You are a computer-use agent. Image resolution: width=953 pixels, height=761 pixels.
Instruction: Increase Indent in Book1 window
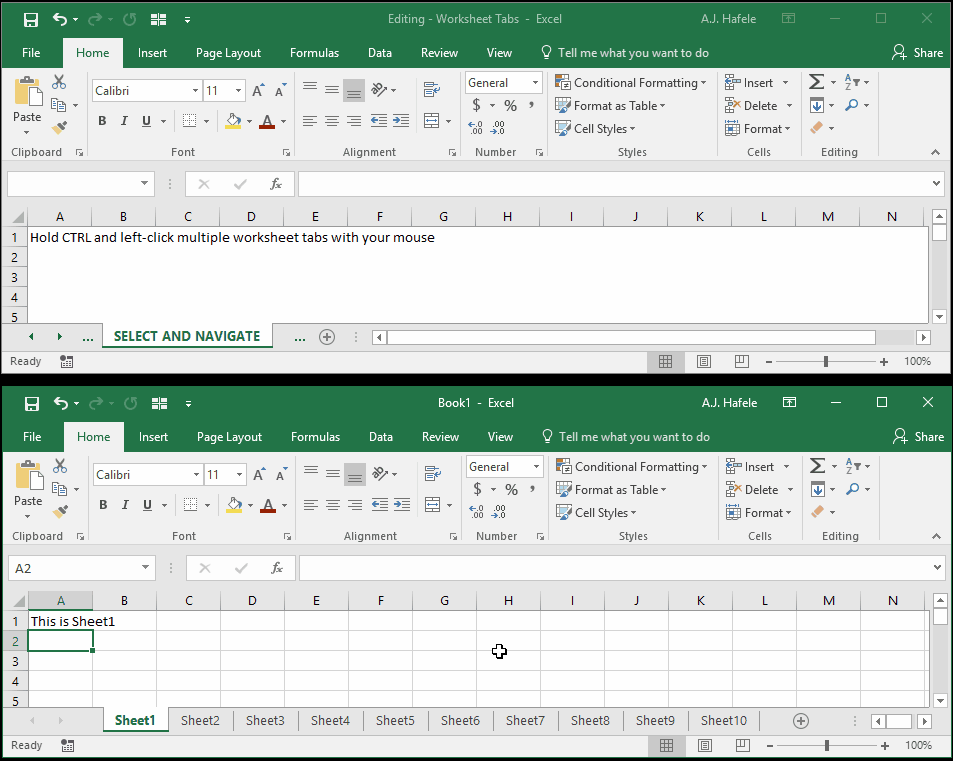point(402,504)
